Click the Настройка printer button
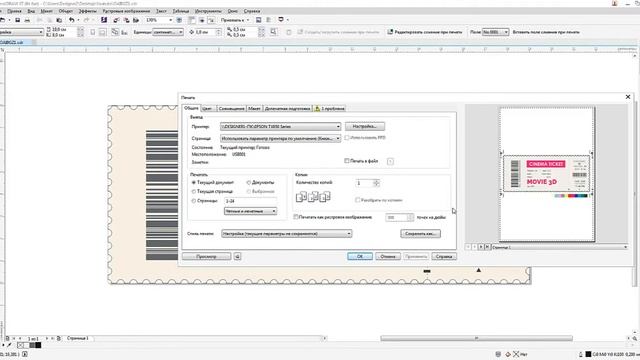This screenshot has height=360, width=640. 364,127
